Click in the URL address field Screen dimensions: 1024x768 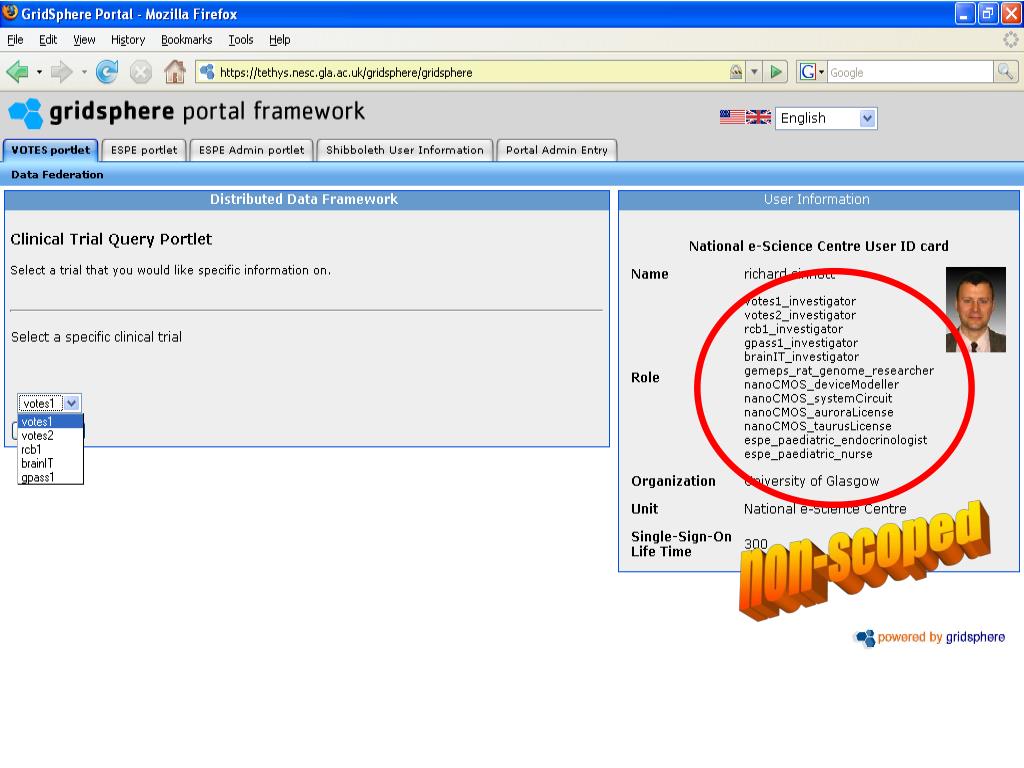coord(470,72)
